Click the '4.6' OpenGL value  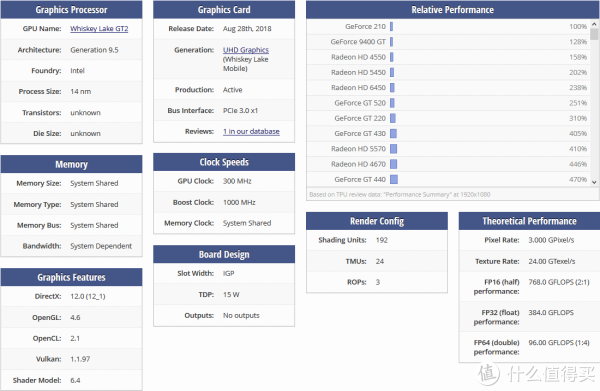75,318
